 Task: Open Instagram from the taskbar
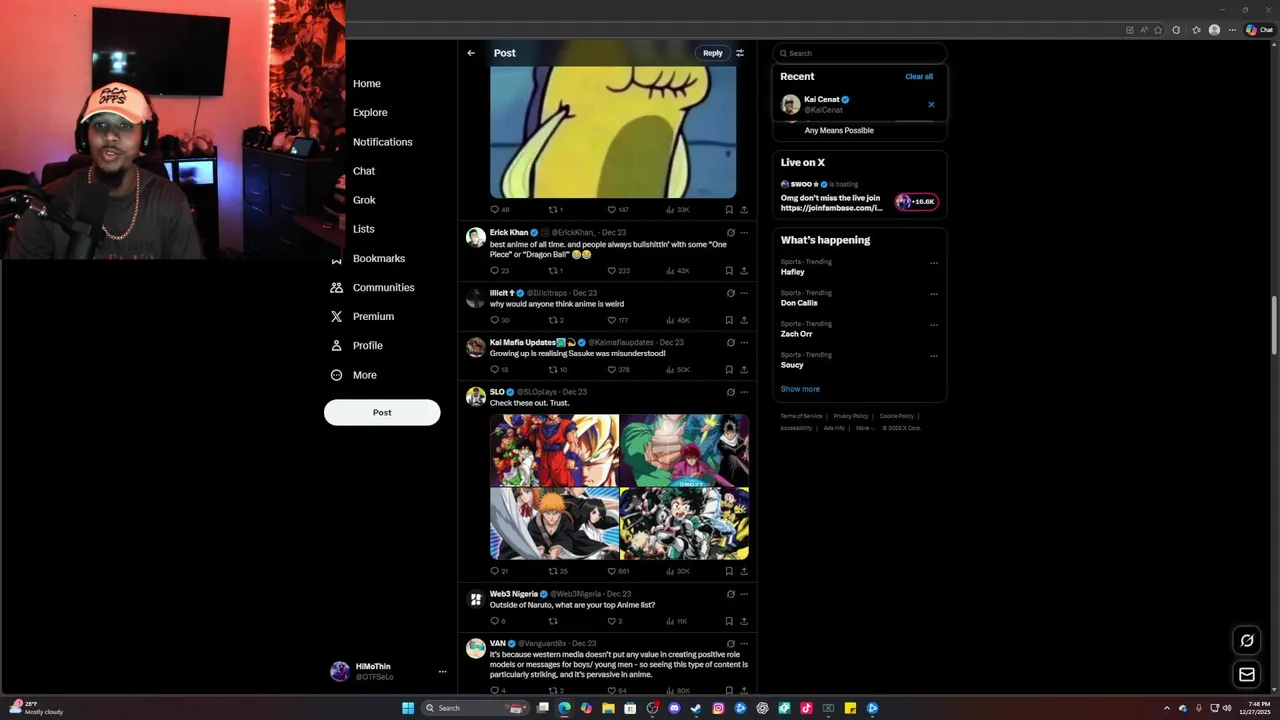[718, 708]
